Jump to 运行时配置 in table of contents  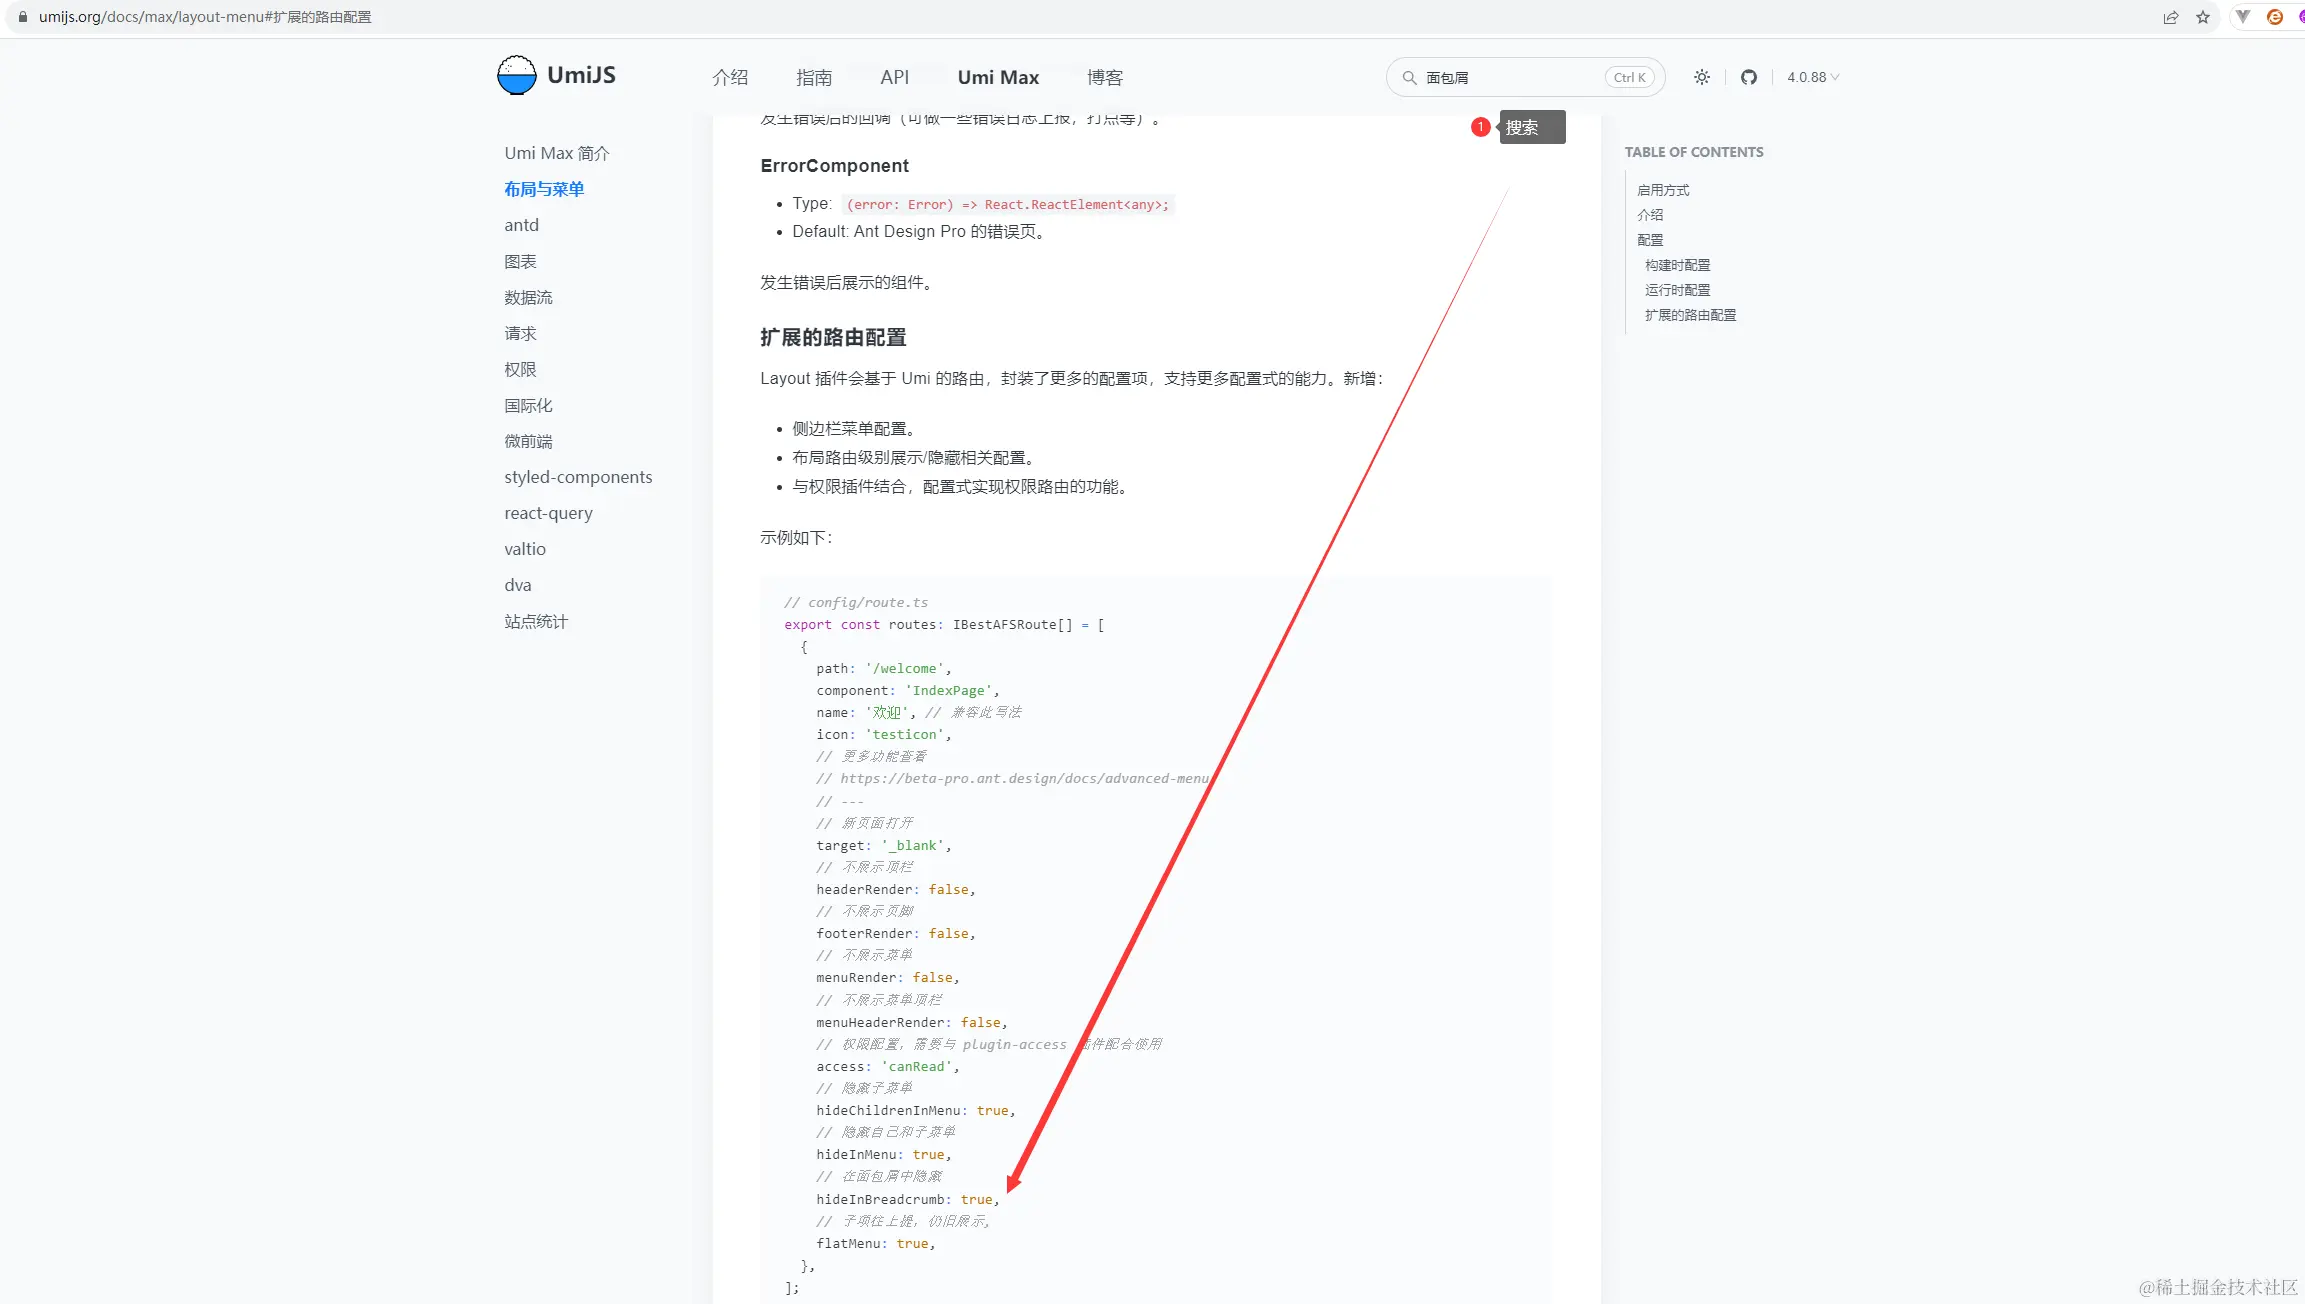[1677, 290]
